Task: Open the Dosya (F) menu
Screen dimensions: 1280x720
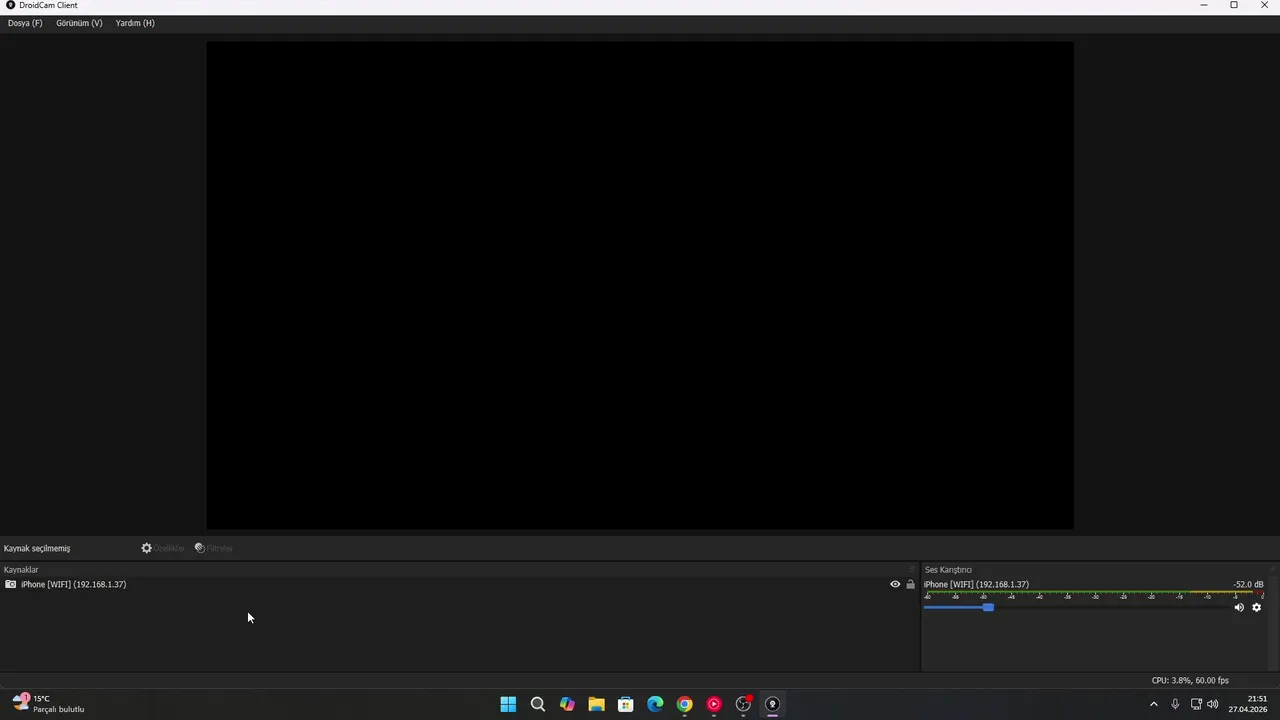Action: (x=25, y=23)
